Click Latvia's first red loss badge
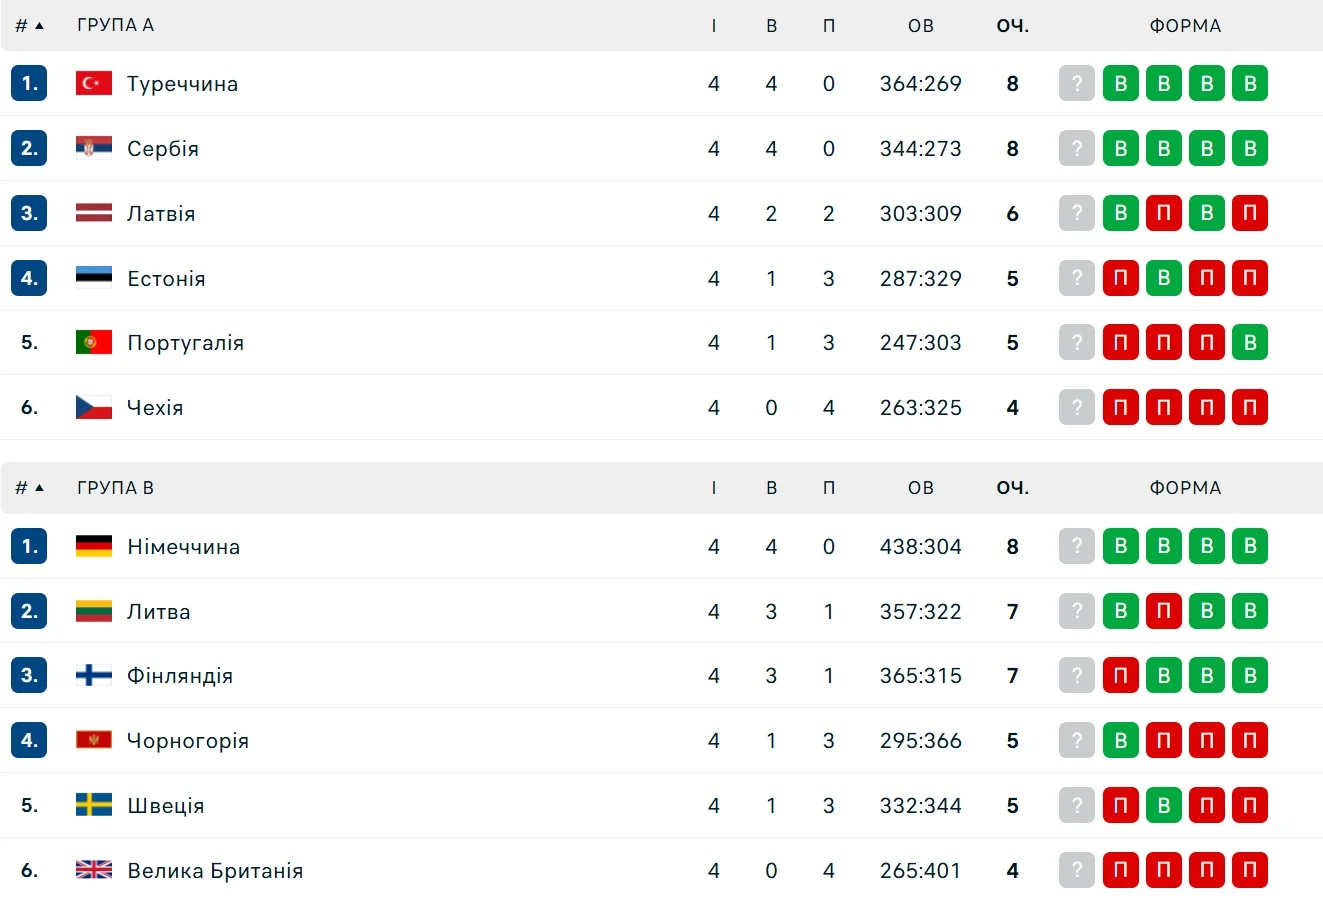 coord(1163,214)
